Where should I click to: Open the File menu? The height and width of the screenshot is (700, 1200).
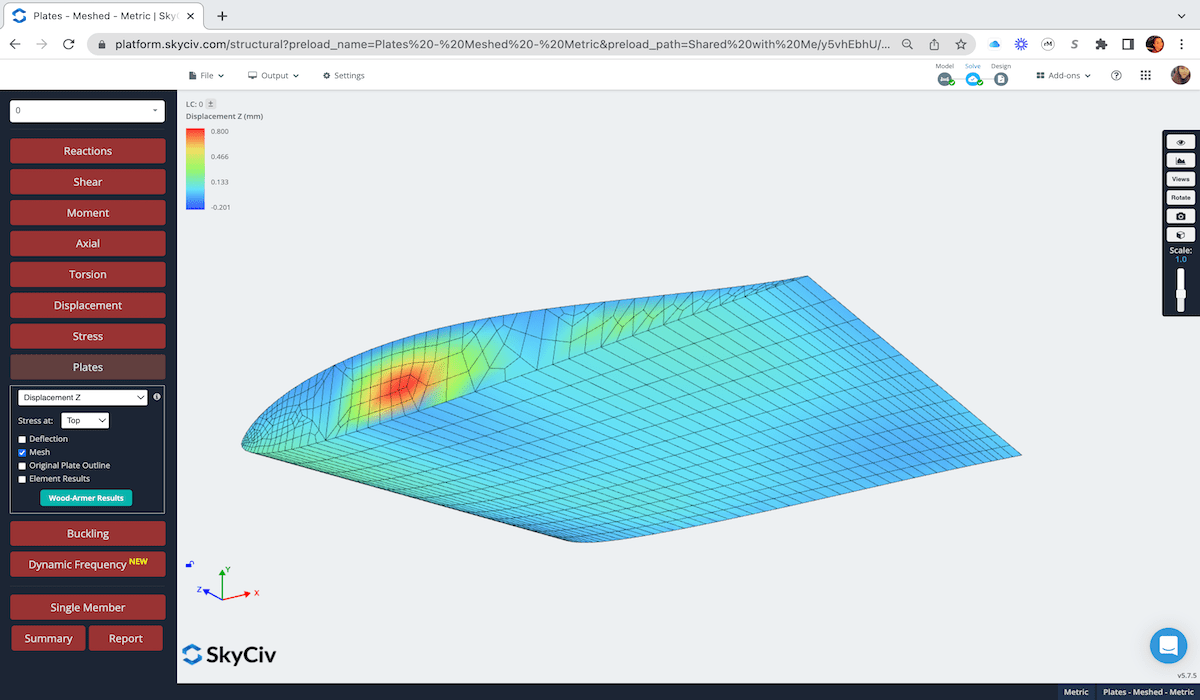(205, 75)
